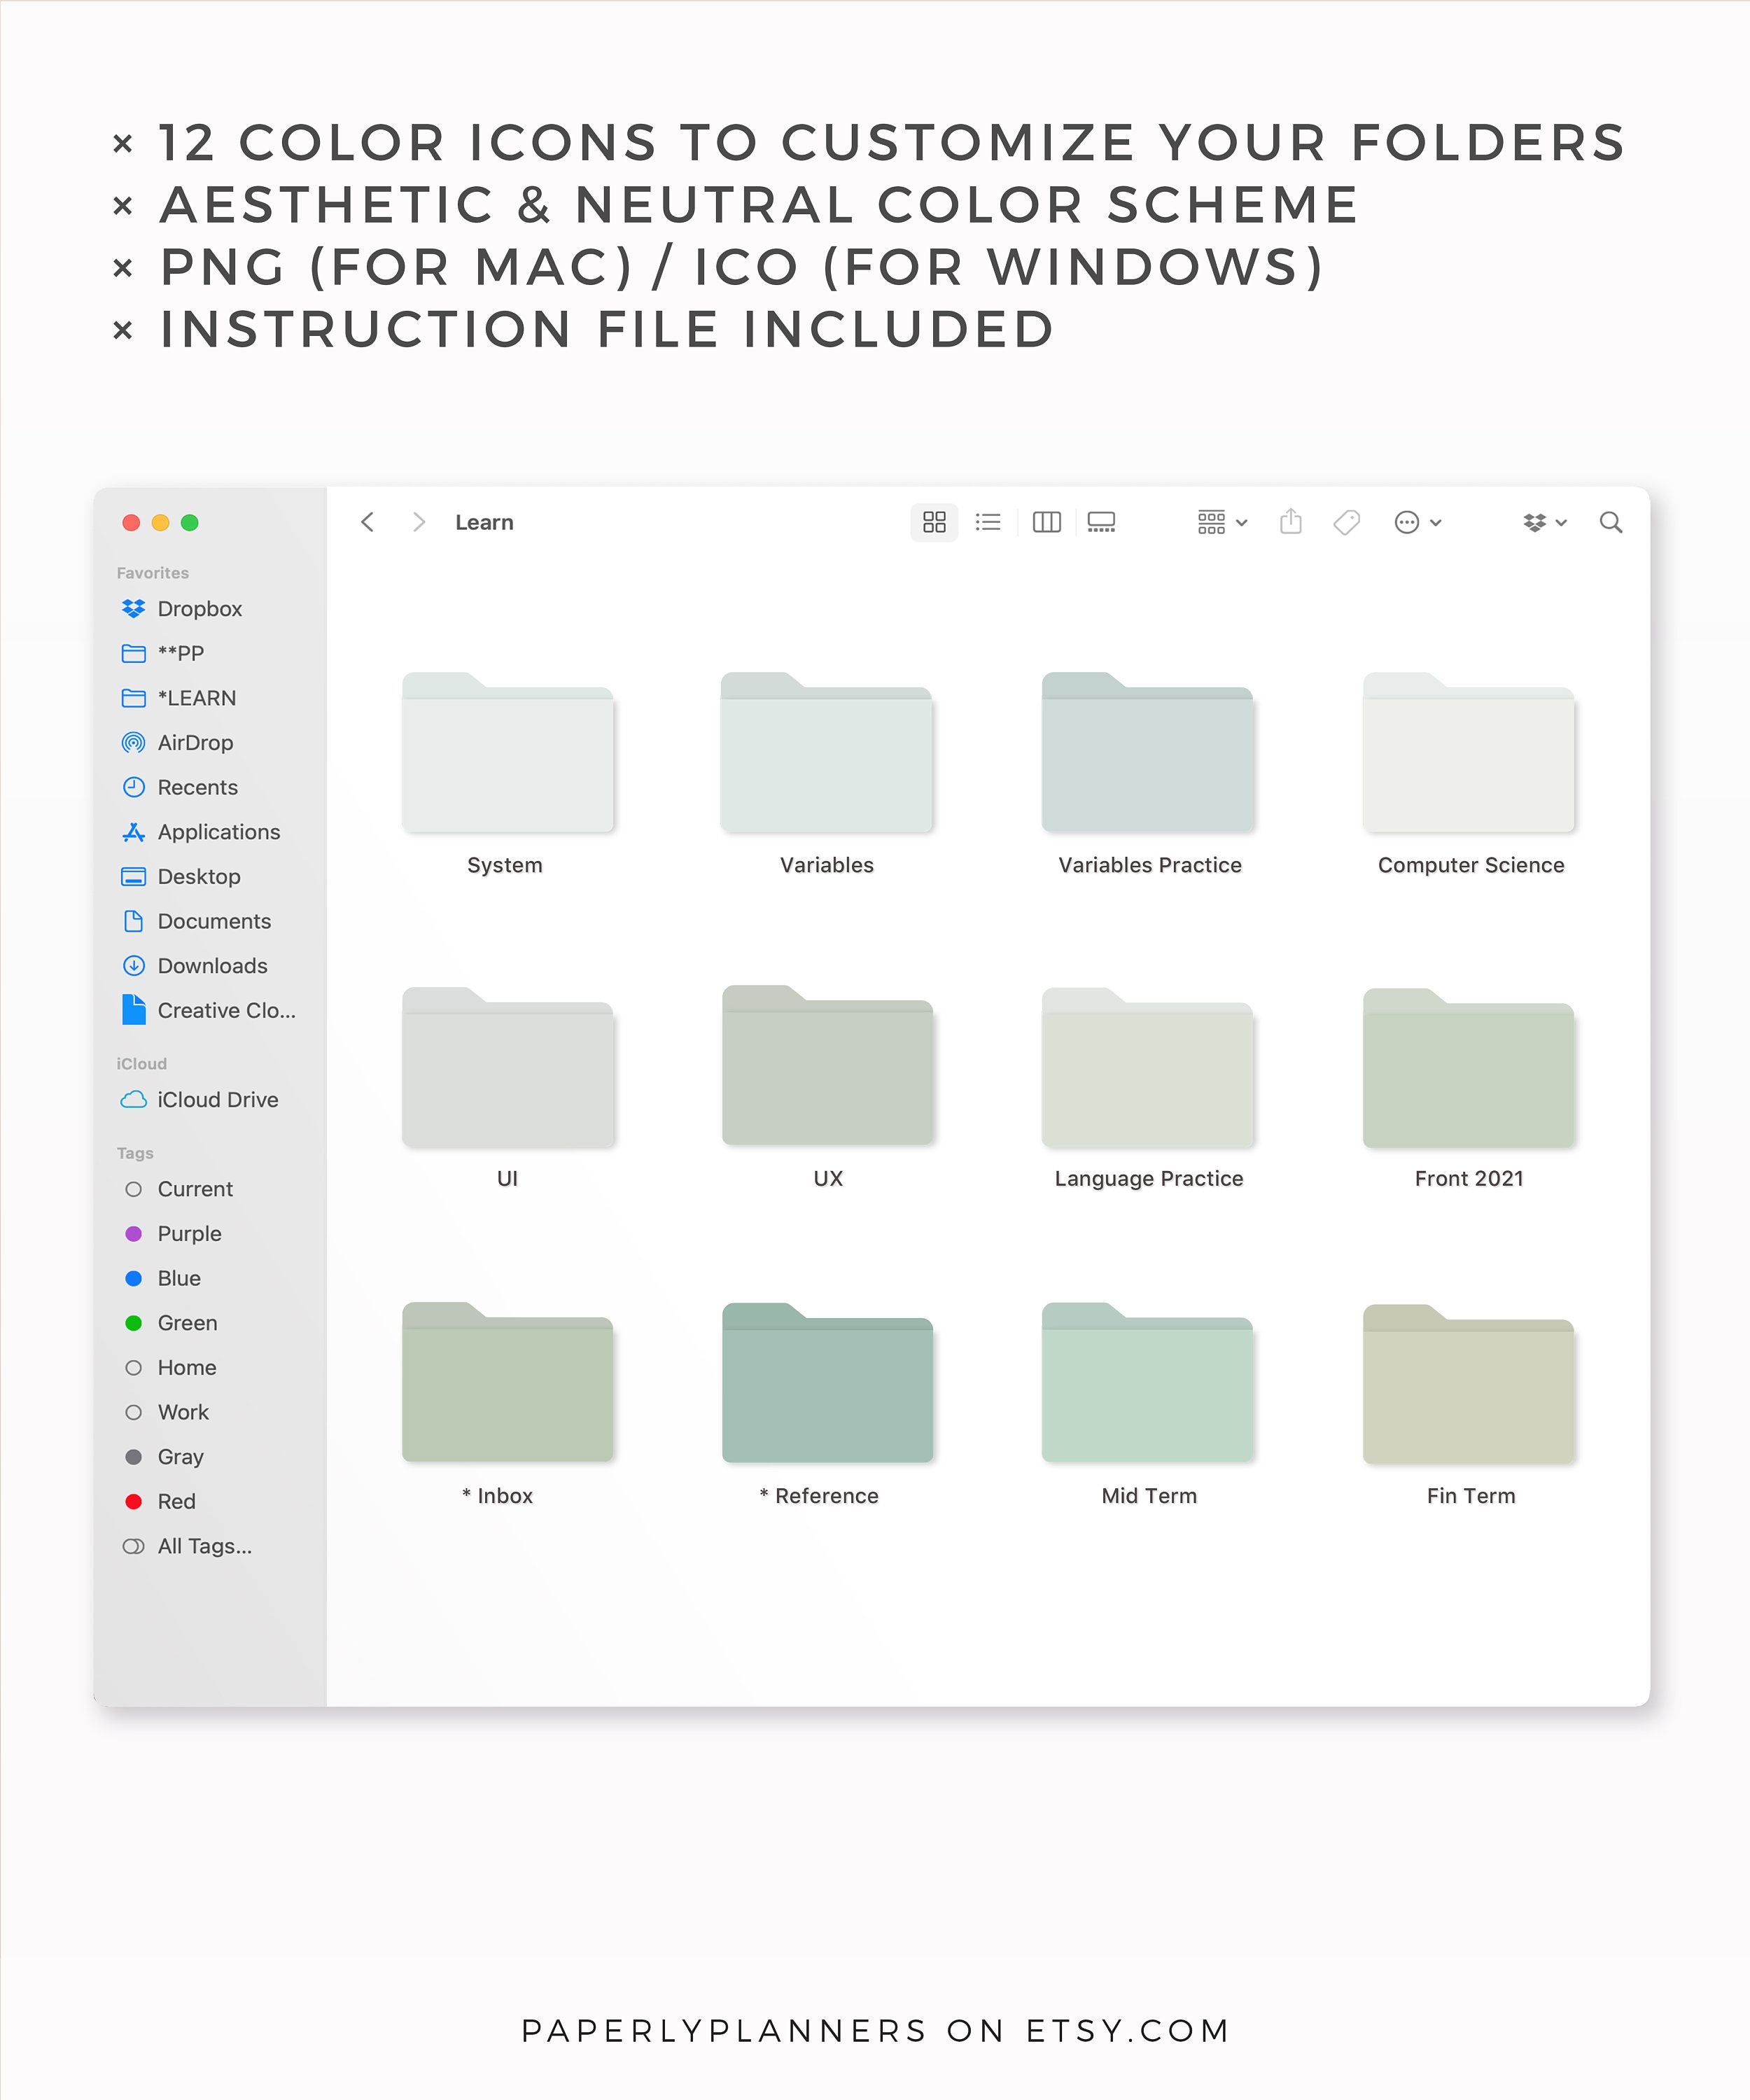Select the Purple tag
Viewport: 1750px width, 2100px height.
tap(188, 1233)
